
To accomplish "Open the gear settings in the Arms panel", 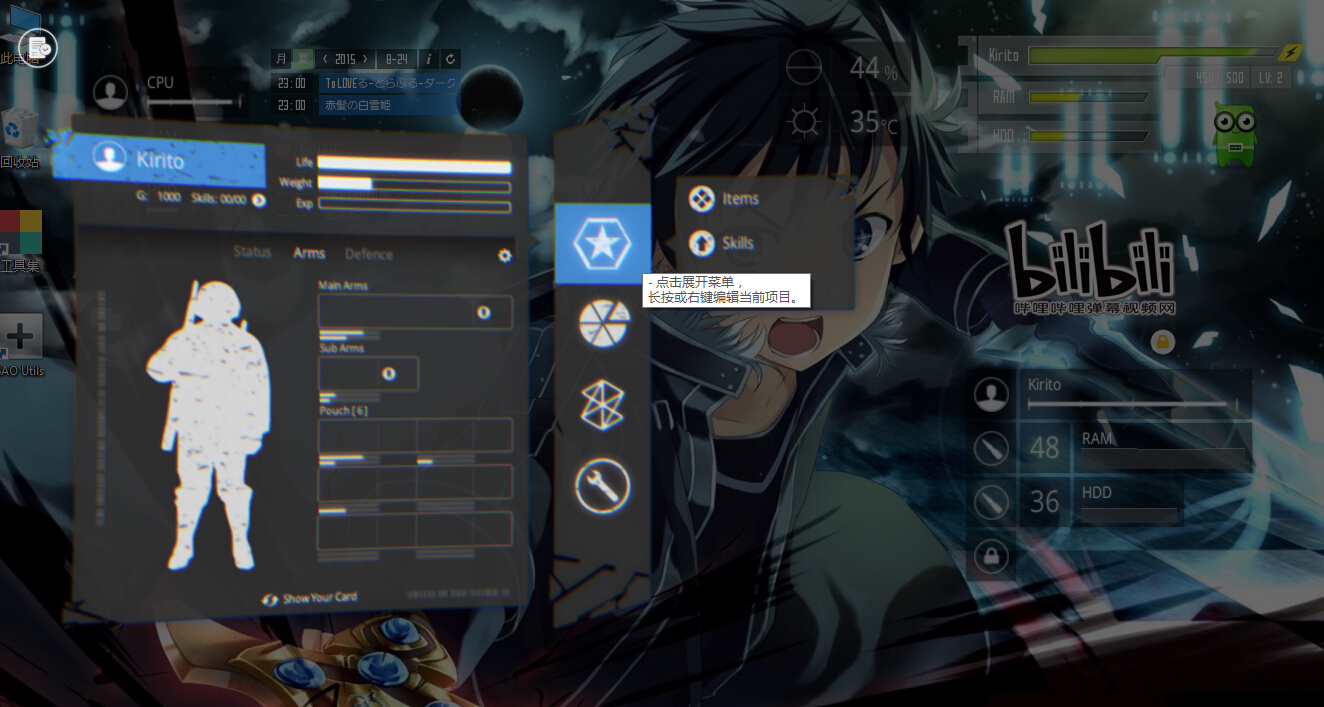I will 505,255.
